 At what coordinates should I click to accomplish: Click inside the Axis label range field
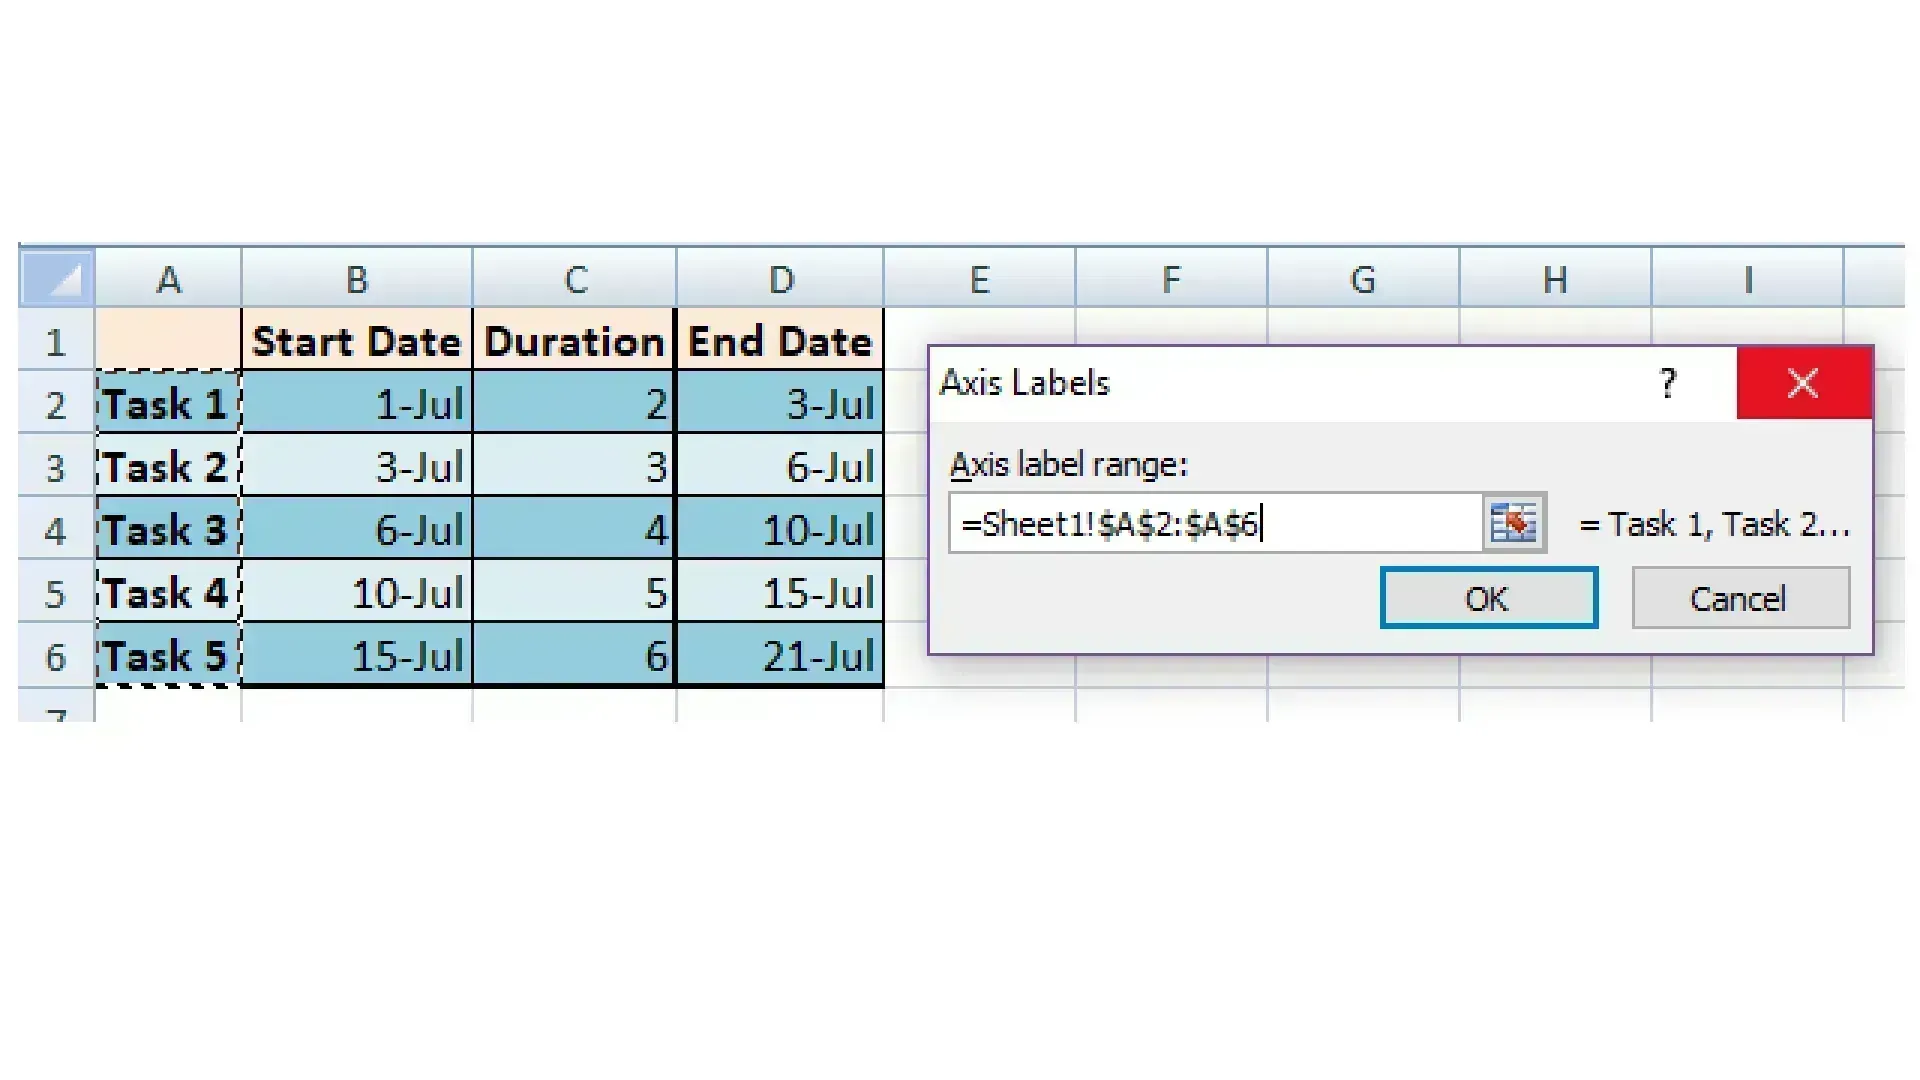click(1213, 523)
